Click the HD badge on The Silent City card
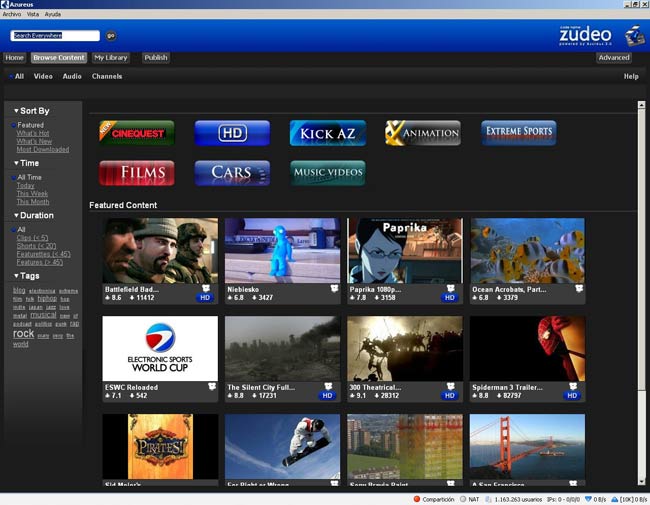The width and height of the screenshot is (650, 505). [x=327, y=396]
